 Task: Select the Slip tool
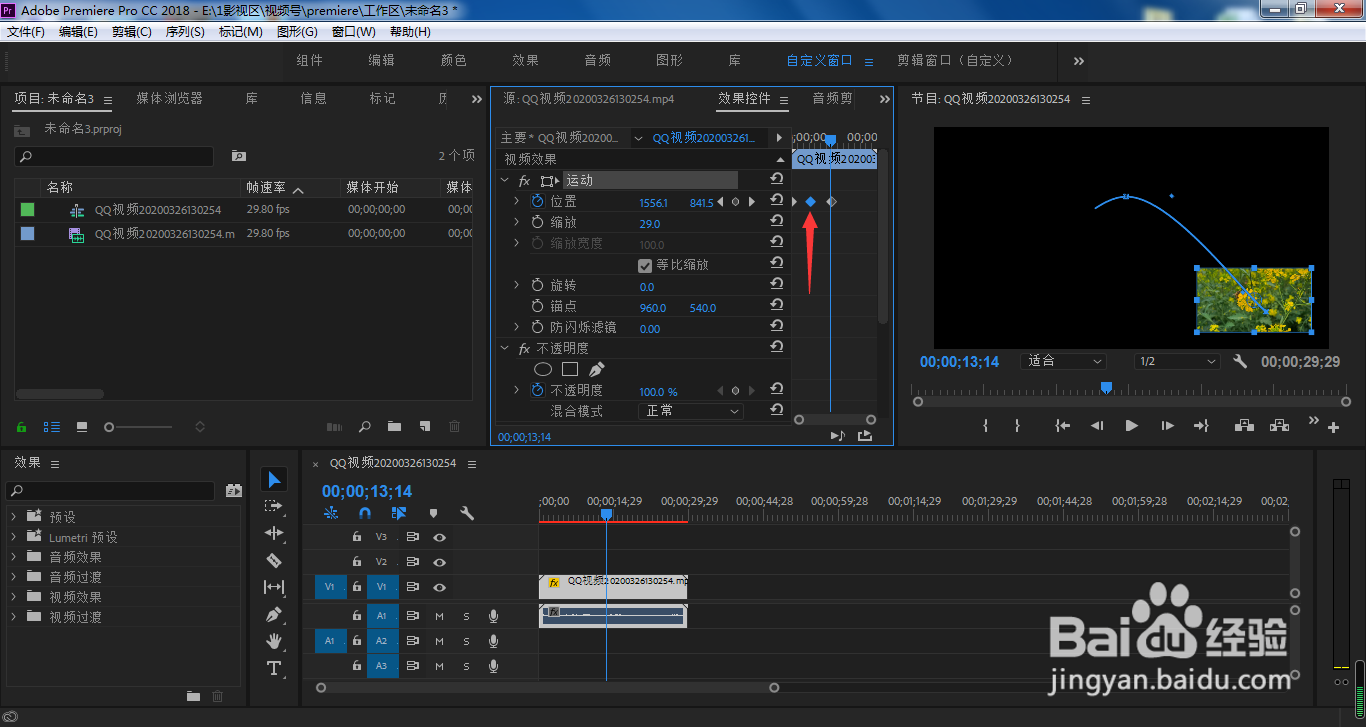coord(274,587)
